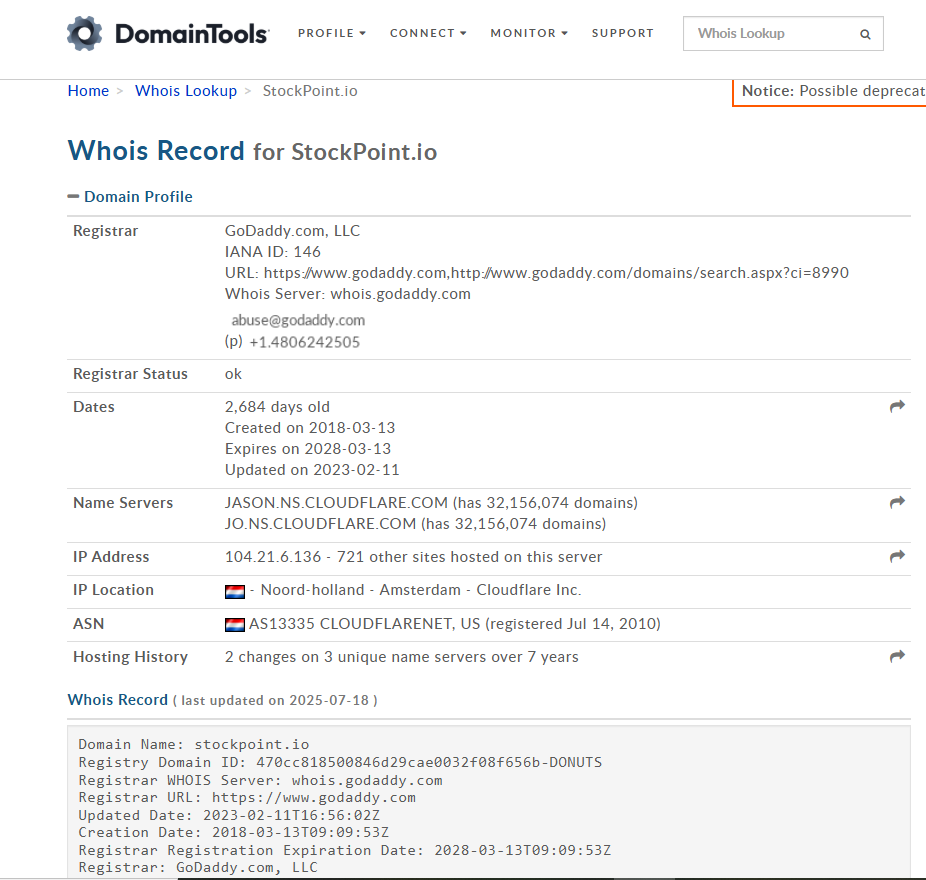This screenshot has width=926, height=880.
Task: Click the Whois Record section heading
Action: tap(118, 700)
